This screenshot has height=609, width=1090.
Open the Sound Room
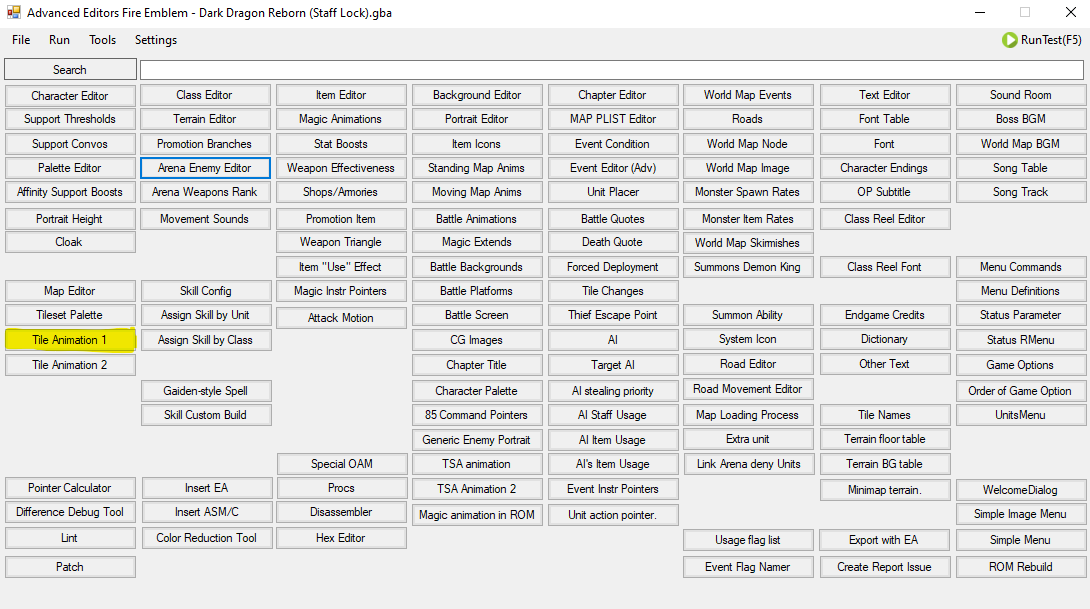point(1020,95)
